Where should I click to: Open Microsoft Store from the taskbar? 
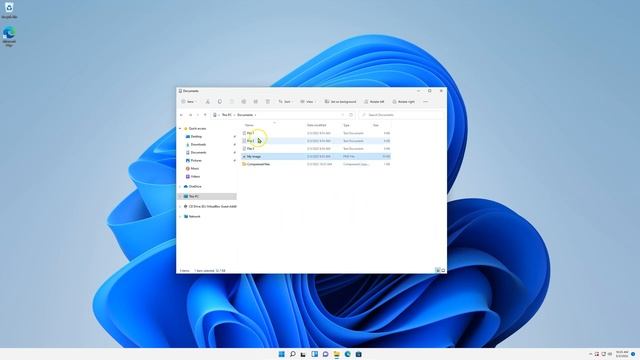click(358, 354)
